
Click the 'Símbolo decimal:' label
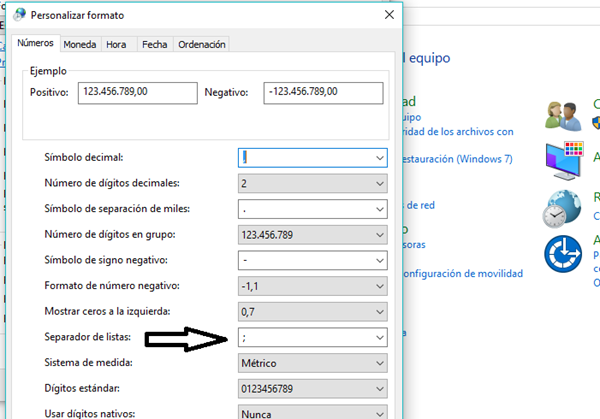coord(84,157)
